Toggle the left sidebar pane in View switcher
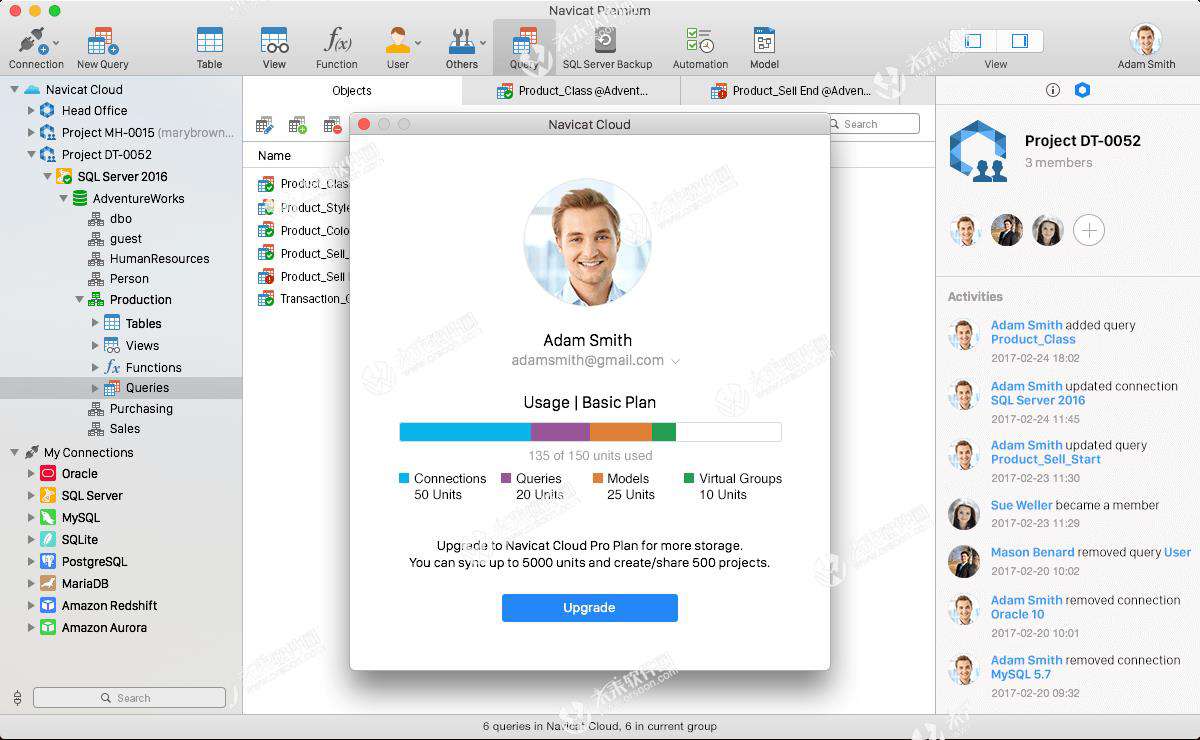Screen dimensions: 1200x740 click(x=973, y=41)
